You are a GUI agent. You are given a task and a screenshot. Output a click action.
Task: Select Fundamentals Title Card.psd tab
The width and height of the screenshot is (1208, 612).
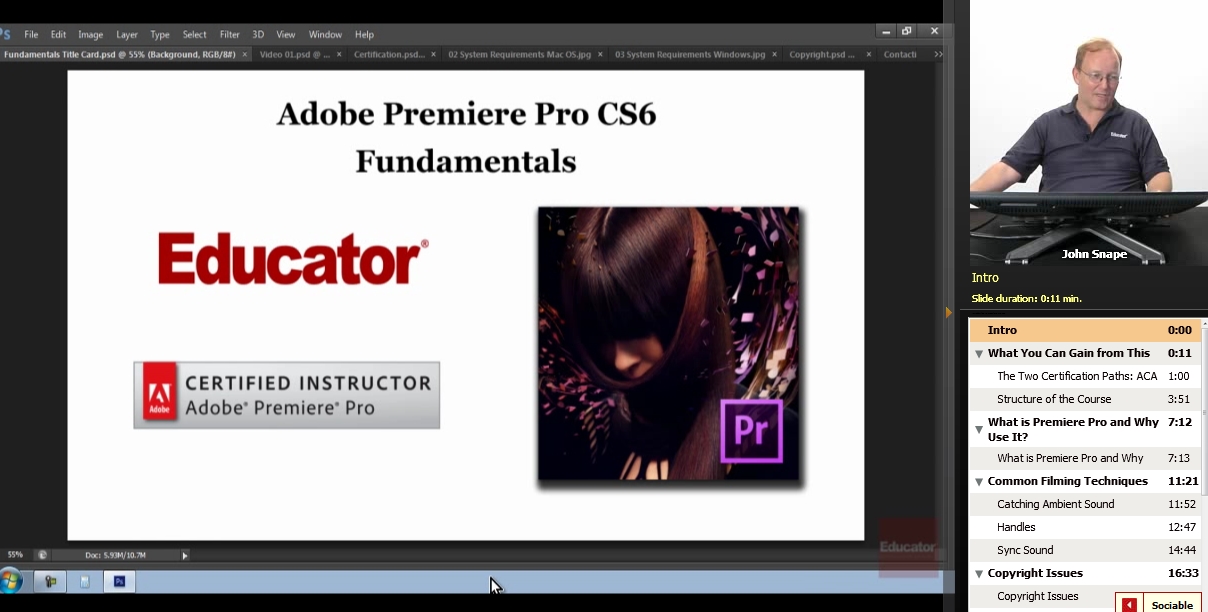click(x=119, y=54)
